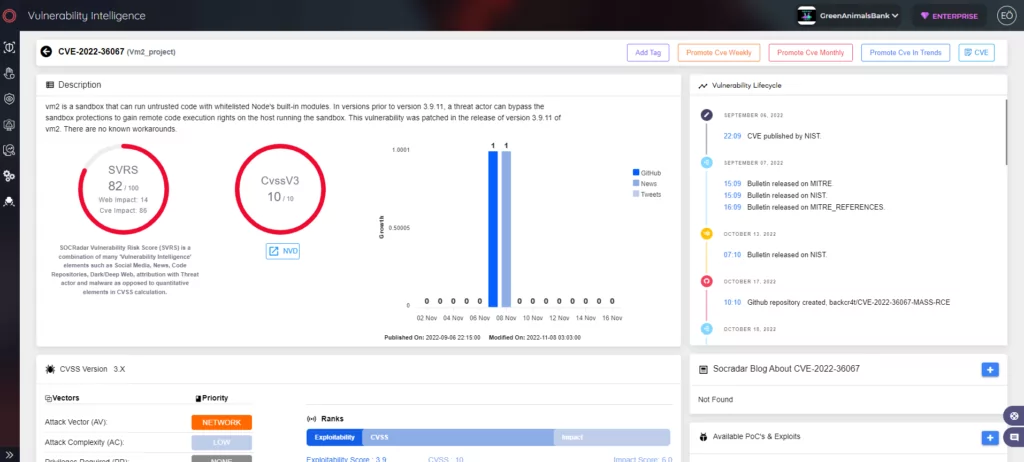The width and height of the screenshot is (1024, 462).
Task: Open the sidebar hand-pointer module icon
Action: (x=9, y=73)
